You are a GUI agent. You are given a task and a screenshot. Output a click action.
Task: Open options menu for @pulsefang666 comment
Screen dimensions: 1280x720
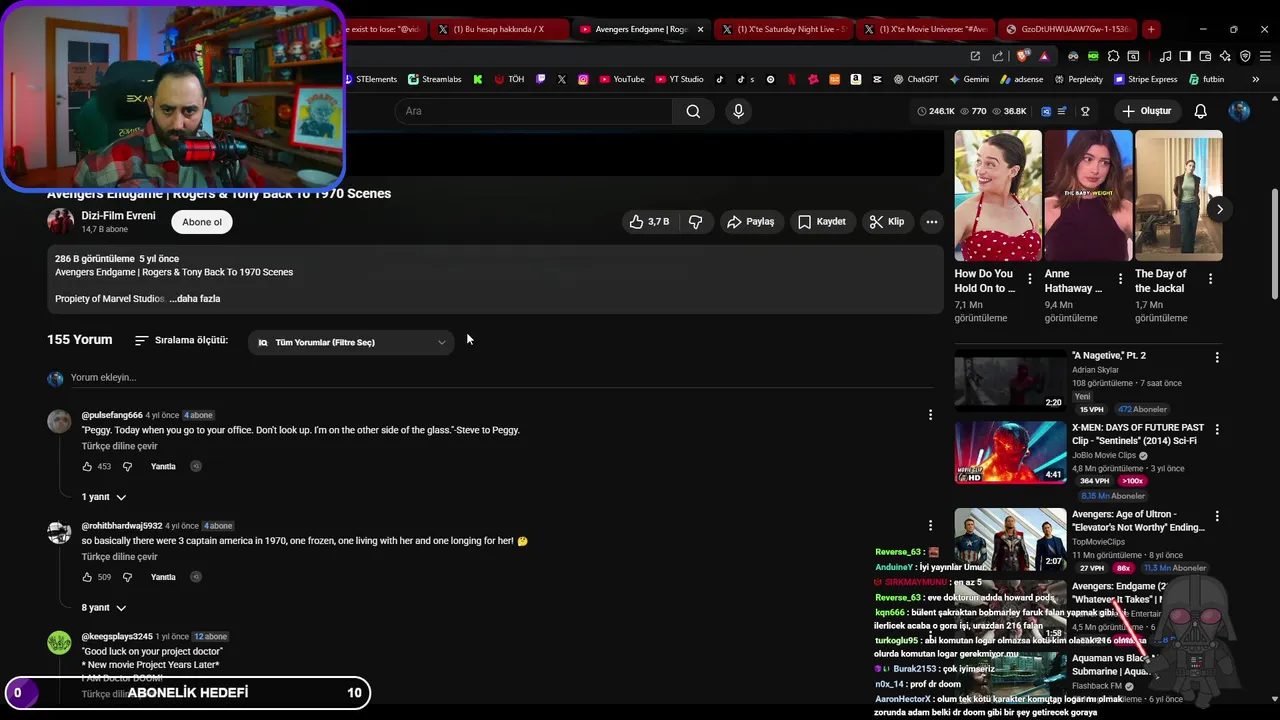[x=930, y=415]
